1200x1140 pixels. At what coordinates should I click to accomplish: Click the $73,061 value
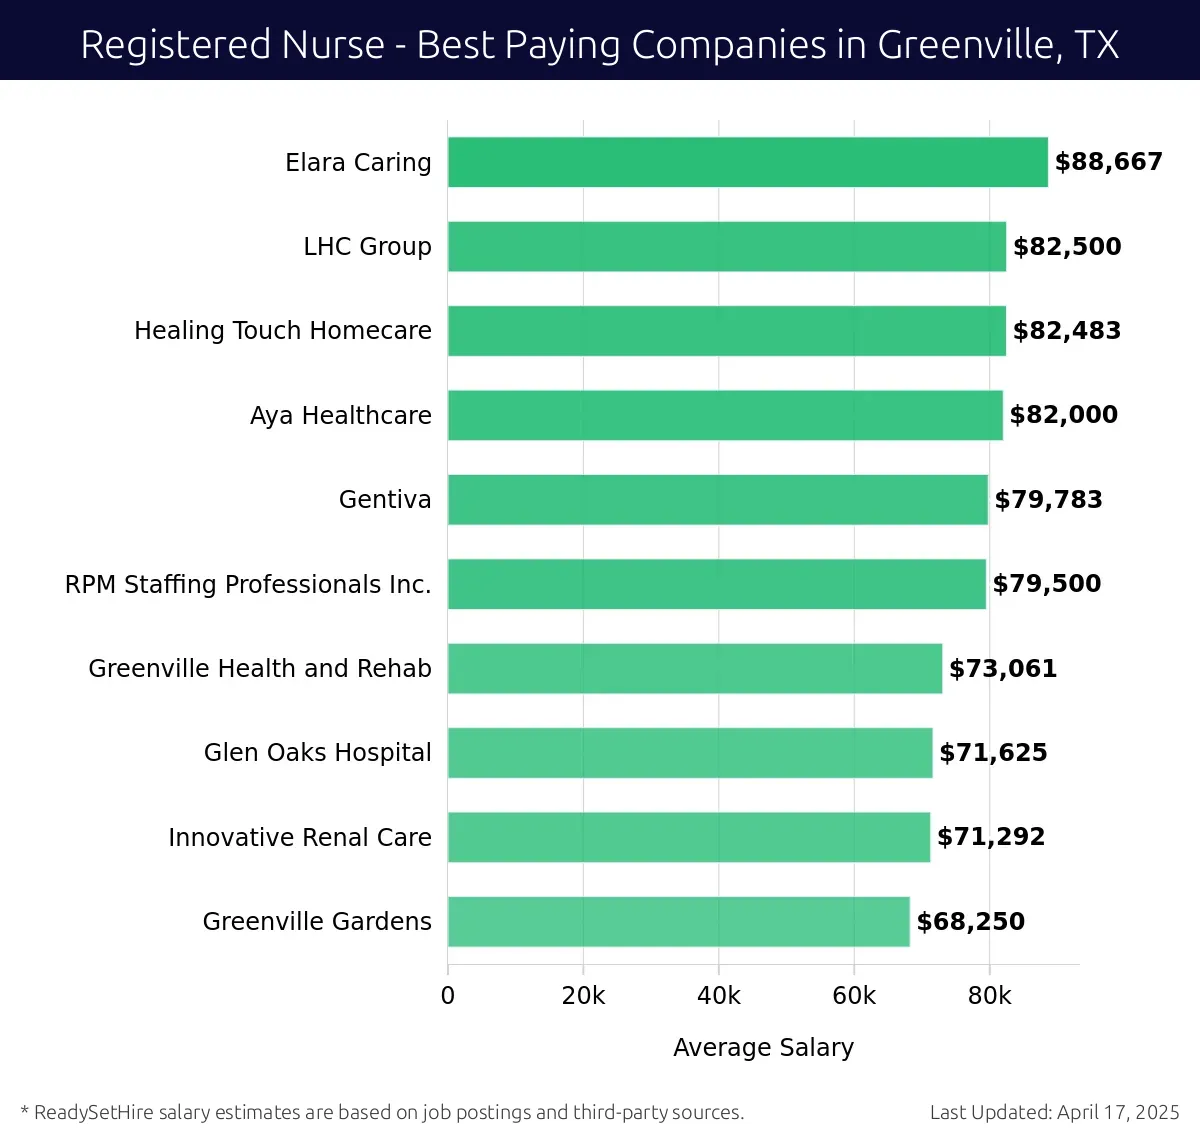[x=1003, y=668]
